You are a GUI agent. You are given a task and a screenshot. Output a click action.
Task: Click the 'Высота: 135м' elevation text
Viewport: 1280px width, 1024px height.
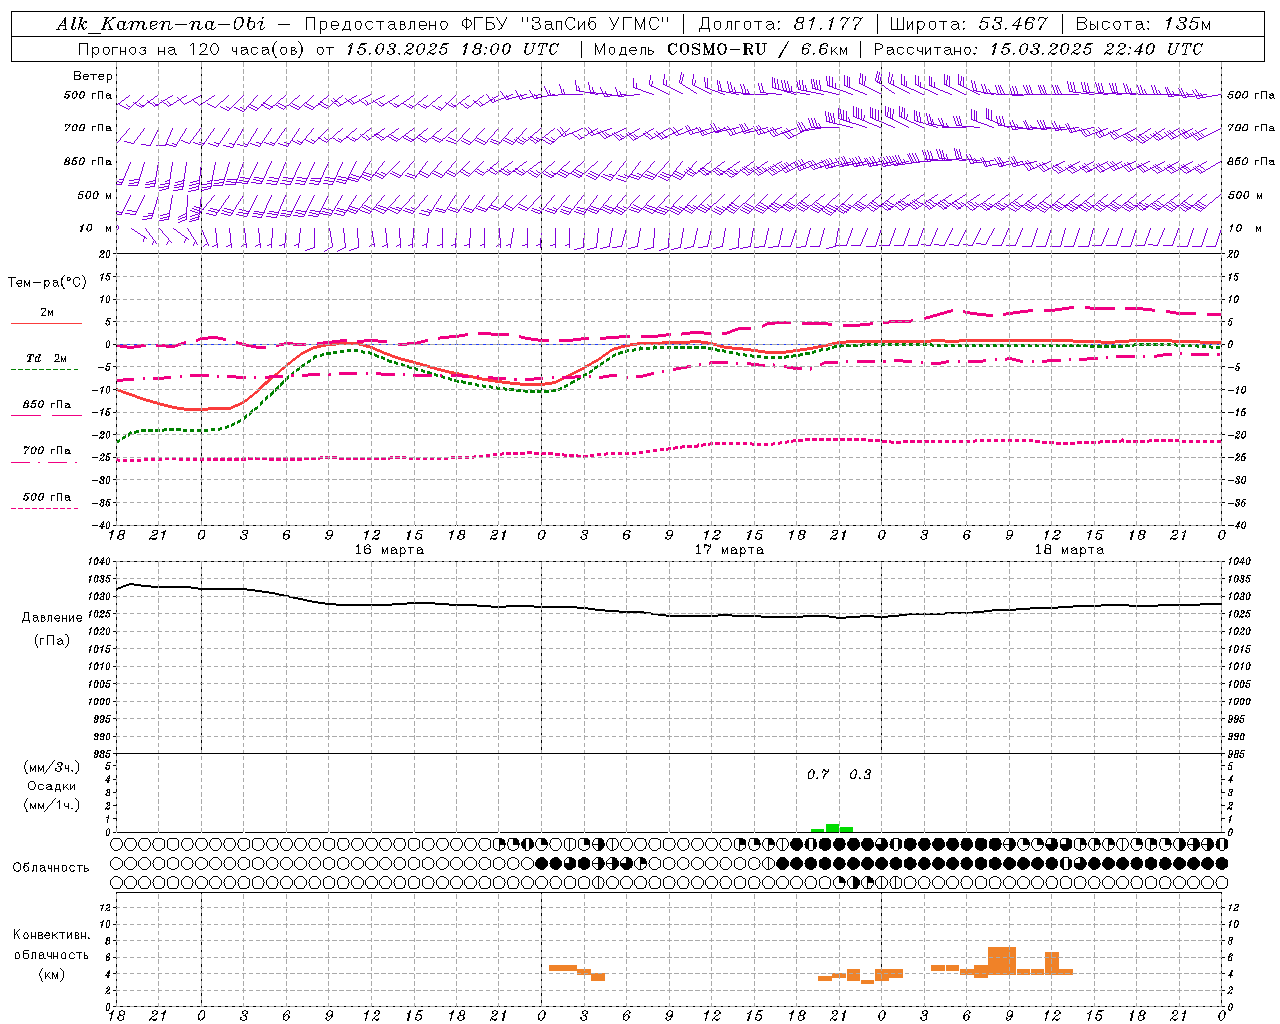click(x=1145, y=24)
